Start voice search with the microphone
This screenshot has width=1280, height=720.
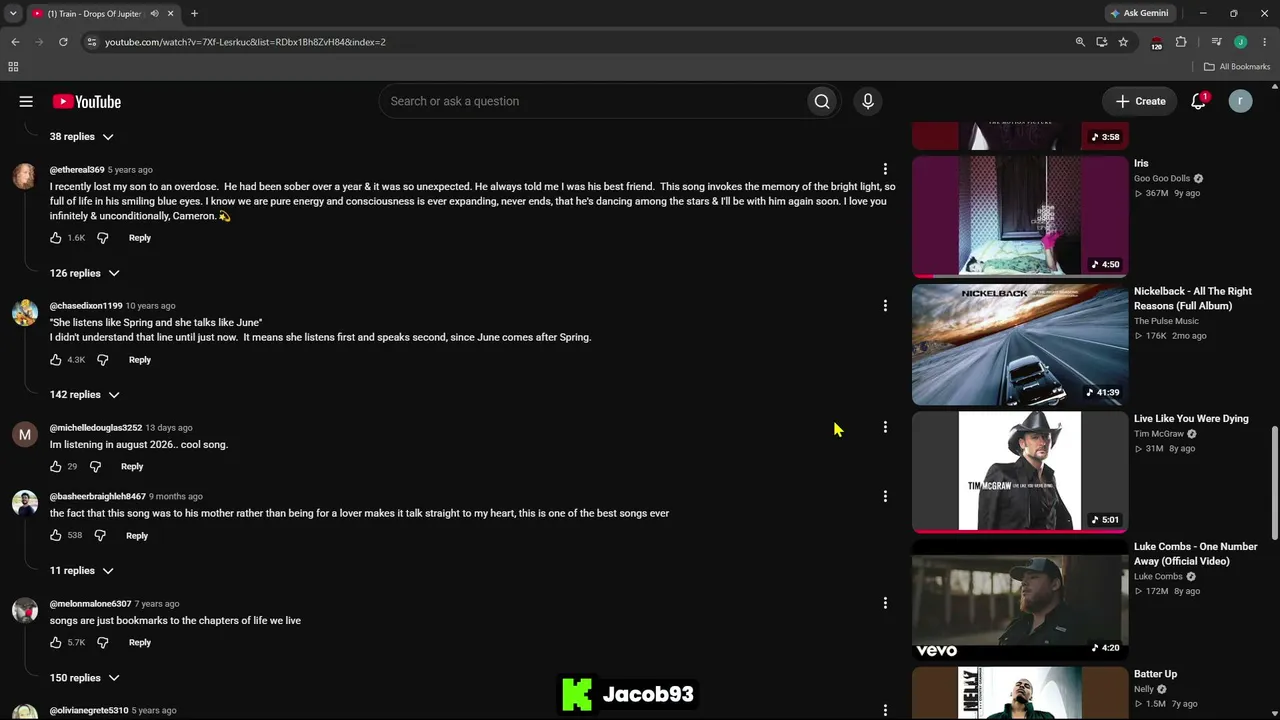[x=867, y=101]
